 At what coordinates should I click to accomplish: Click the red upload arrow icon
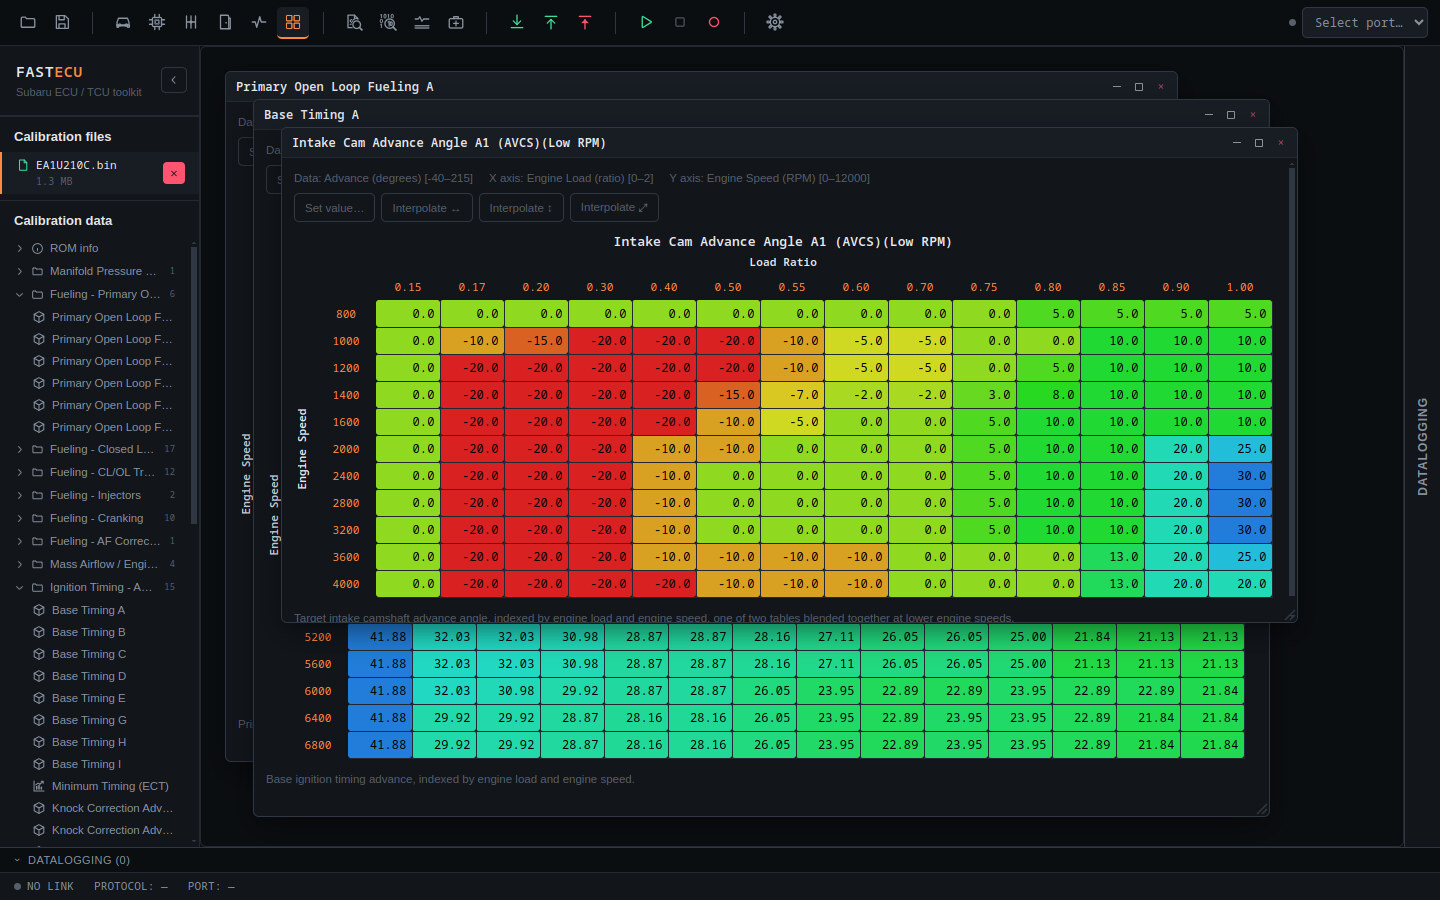pos(585,22)
